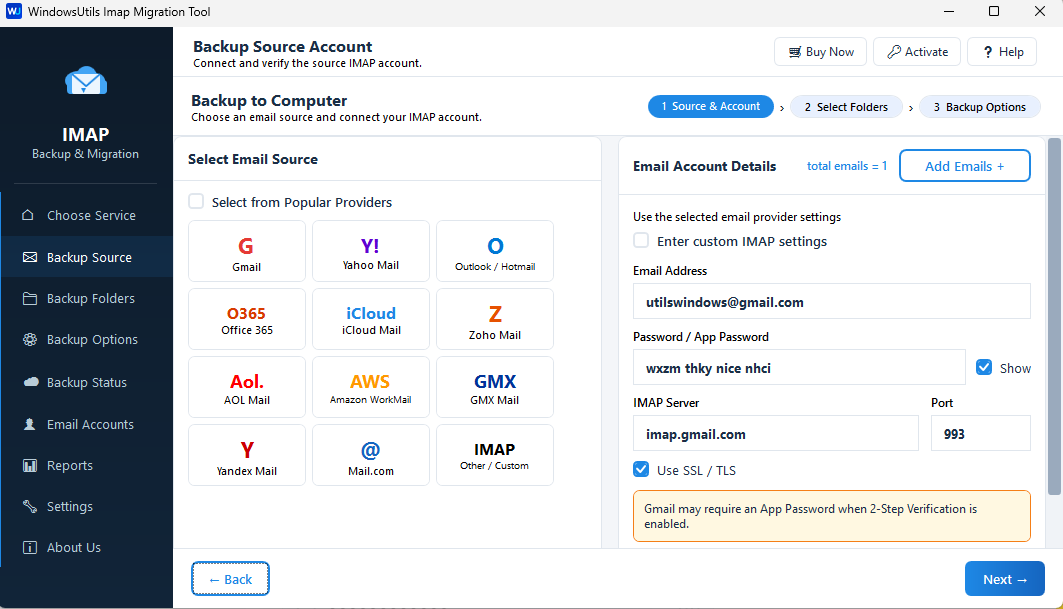Click the Gmail App Password notice text
This screenshot has height=609, width=1063.
coord(811,516)
